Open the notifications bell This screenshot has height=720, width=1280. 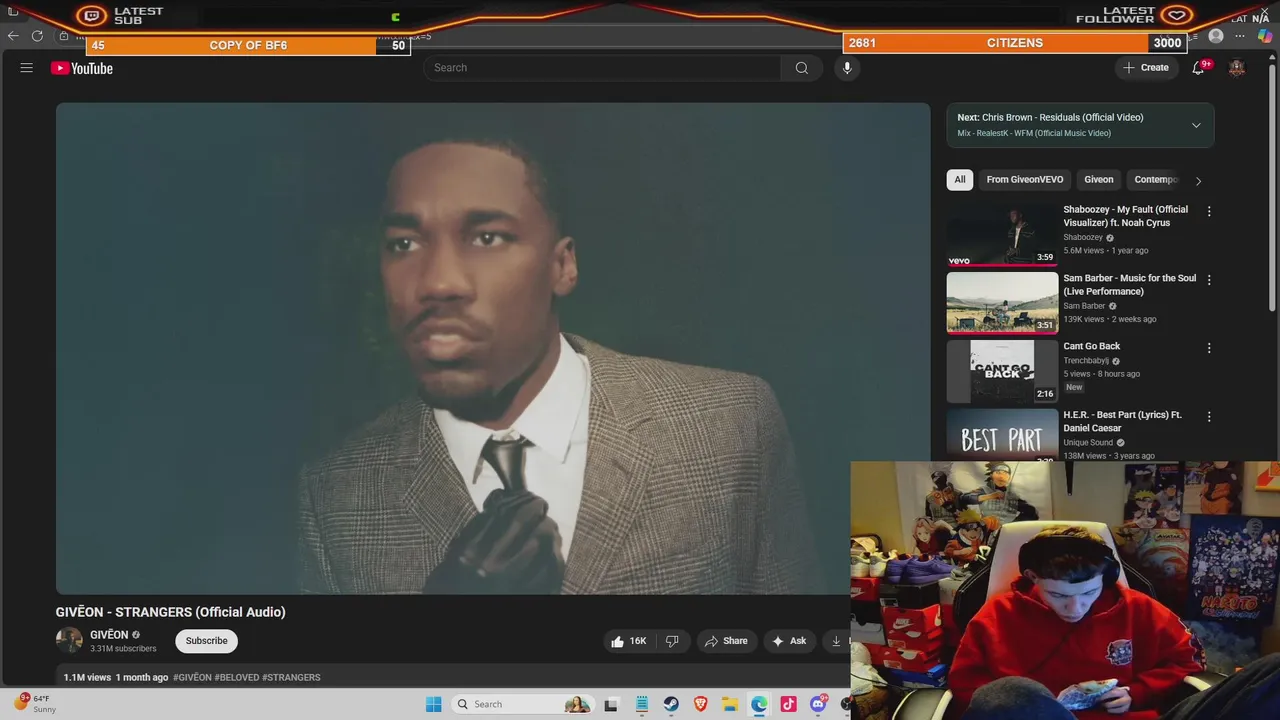(x=1198, y=68)
